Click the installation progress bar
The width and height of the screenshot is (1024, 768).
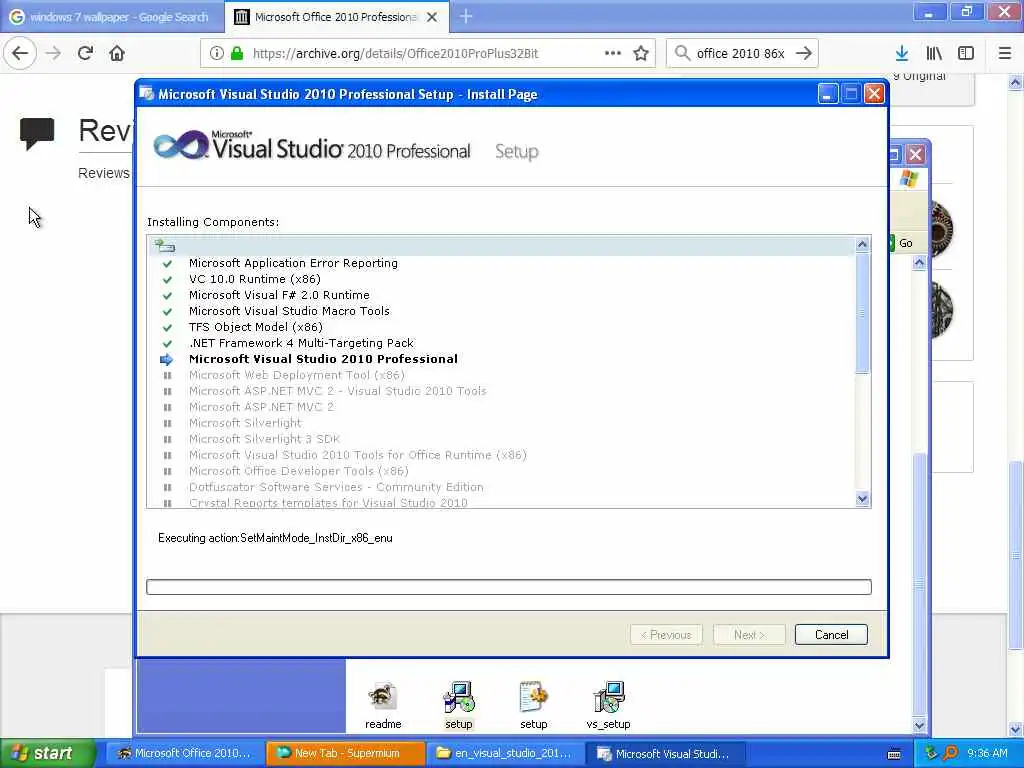[509, 587]
